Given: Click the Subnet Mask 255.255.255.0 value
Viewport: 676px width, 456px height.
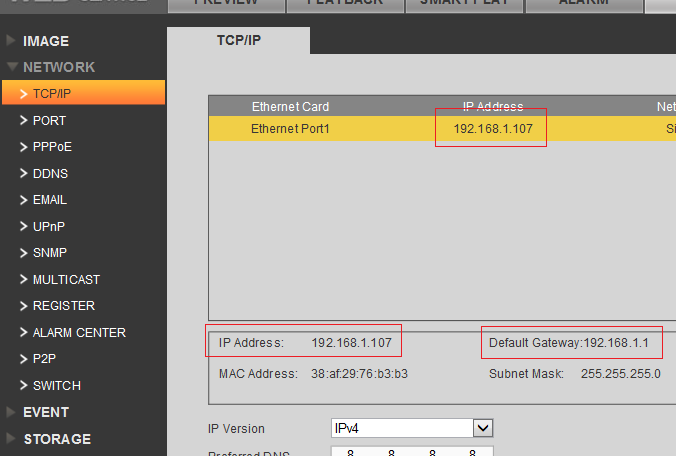Looking at the screenshot, I should [620, 374].
